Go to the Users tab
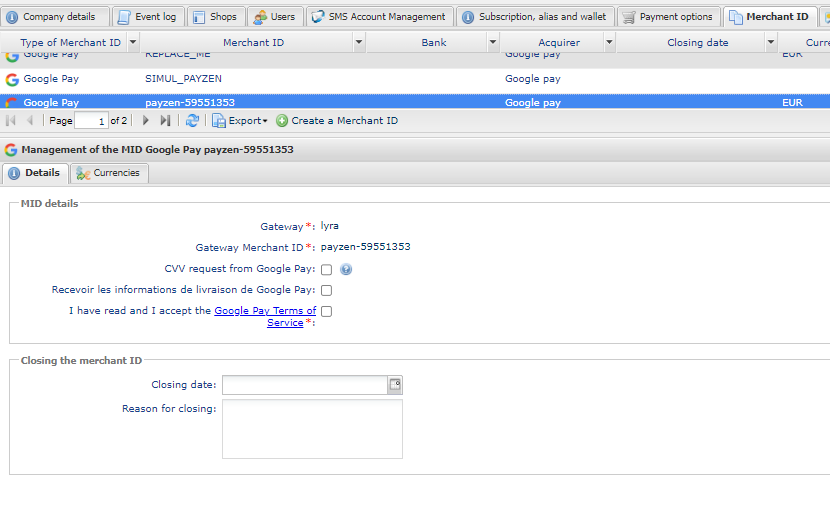 point(275,17)
